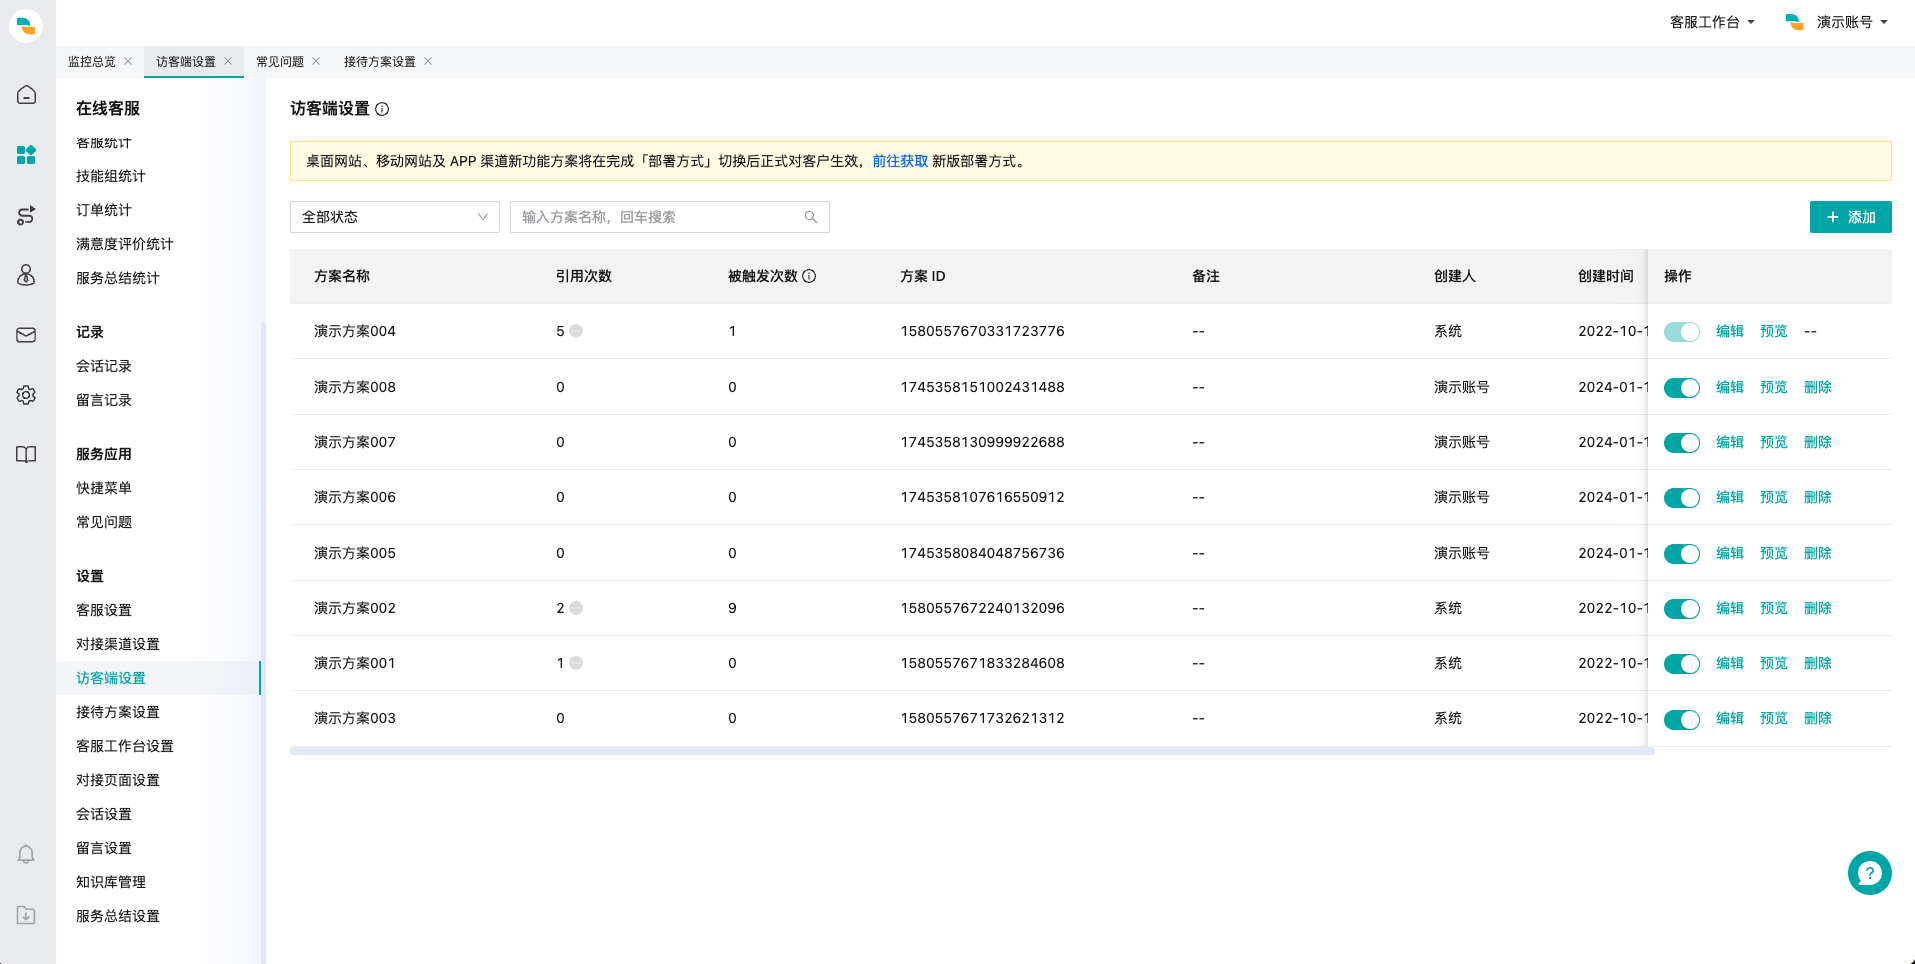Screen dimensions: 1915x964
Task: Switch to the 常见问题 tab
Action: (x=280, y=62)
